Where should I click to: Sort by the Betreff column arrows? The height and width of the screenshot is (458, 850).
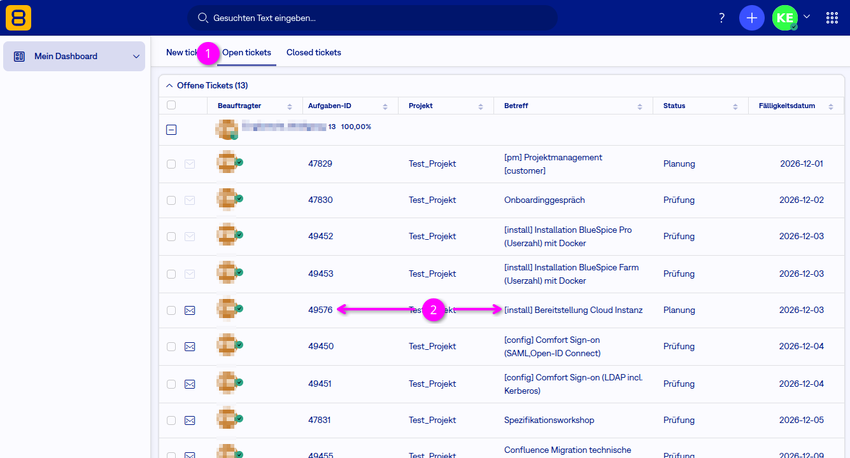(640, 107)
